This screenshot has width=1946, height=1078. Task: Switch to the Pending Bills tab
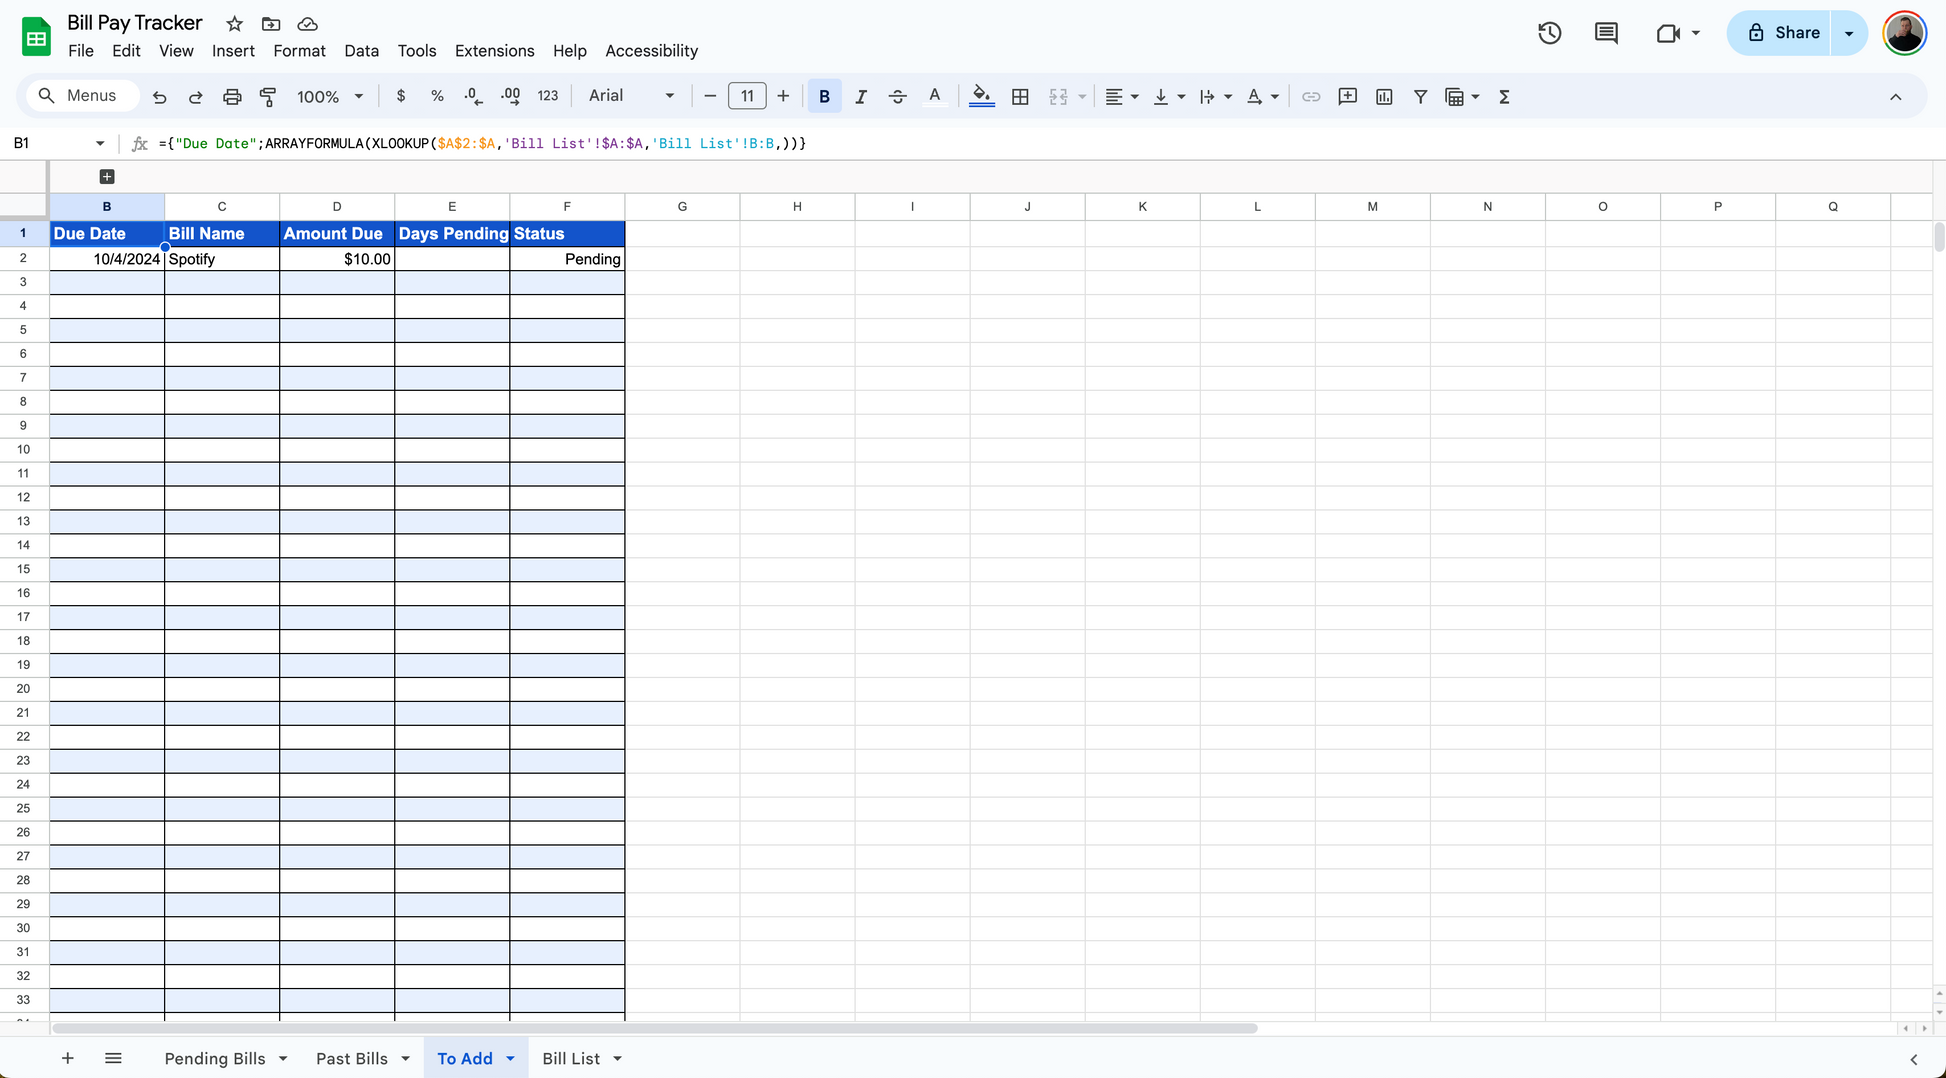(215, 1058)
